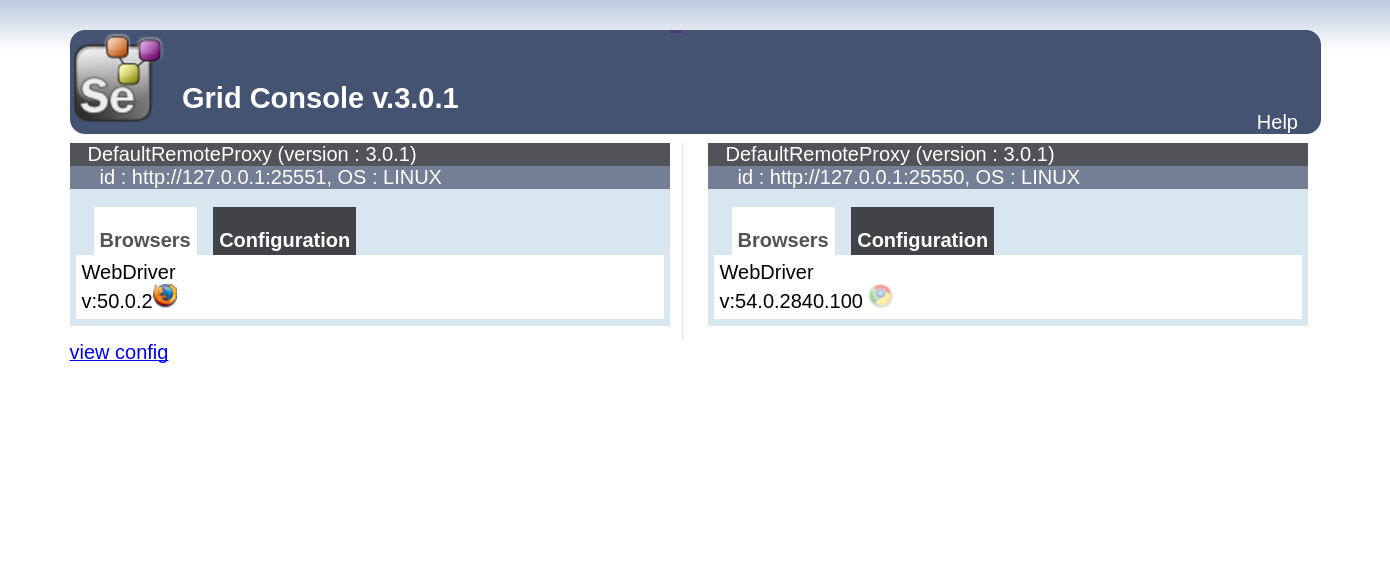Click the Firefox browser icon v:50.0.2

165,296
